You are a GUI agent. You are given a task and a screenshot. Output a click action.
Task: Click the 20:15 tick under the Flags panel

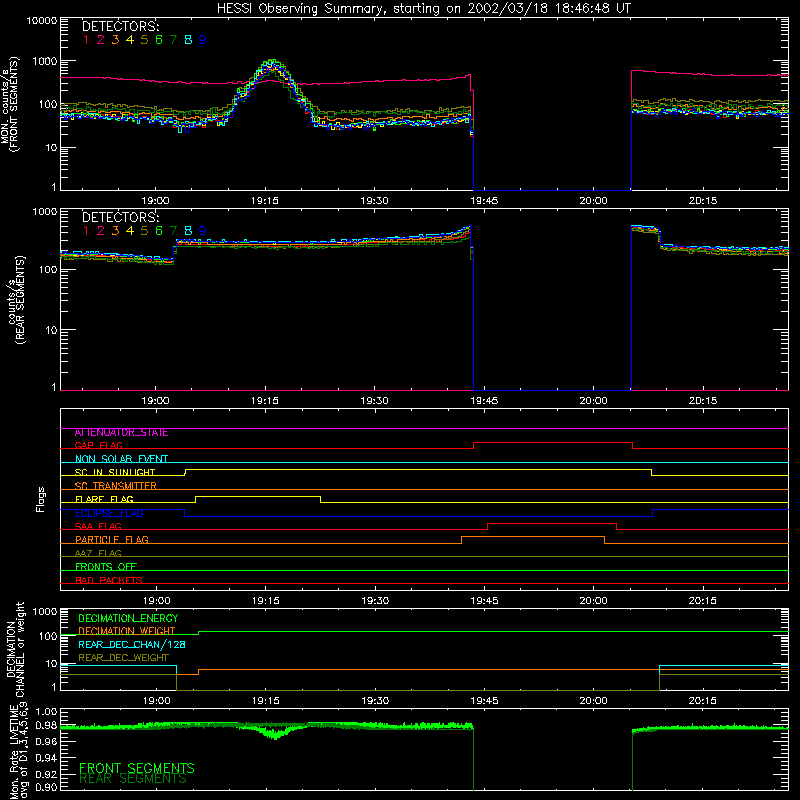(x=703, y=601)
